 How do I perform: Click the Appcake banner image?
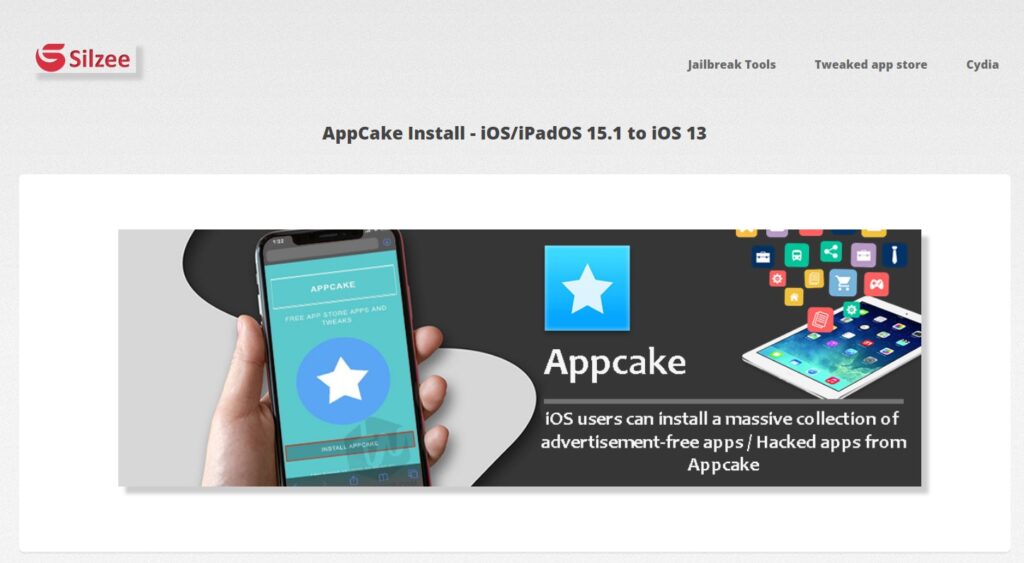click(520, 358)
